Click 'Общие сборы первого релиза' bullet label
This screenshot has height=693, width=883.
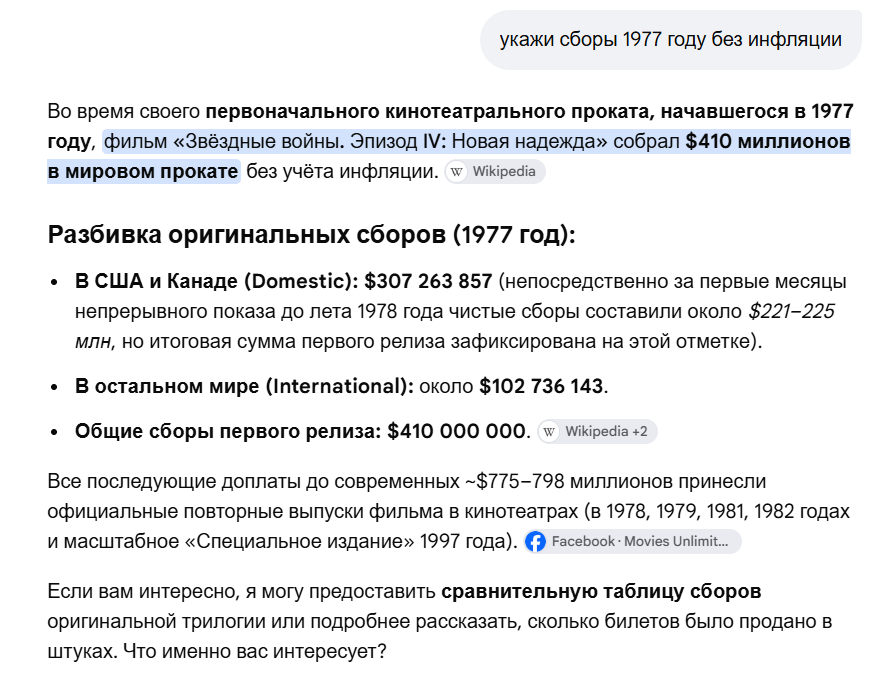[x=228, y=431]
